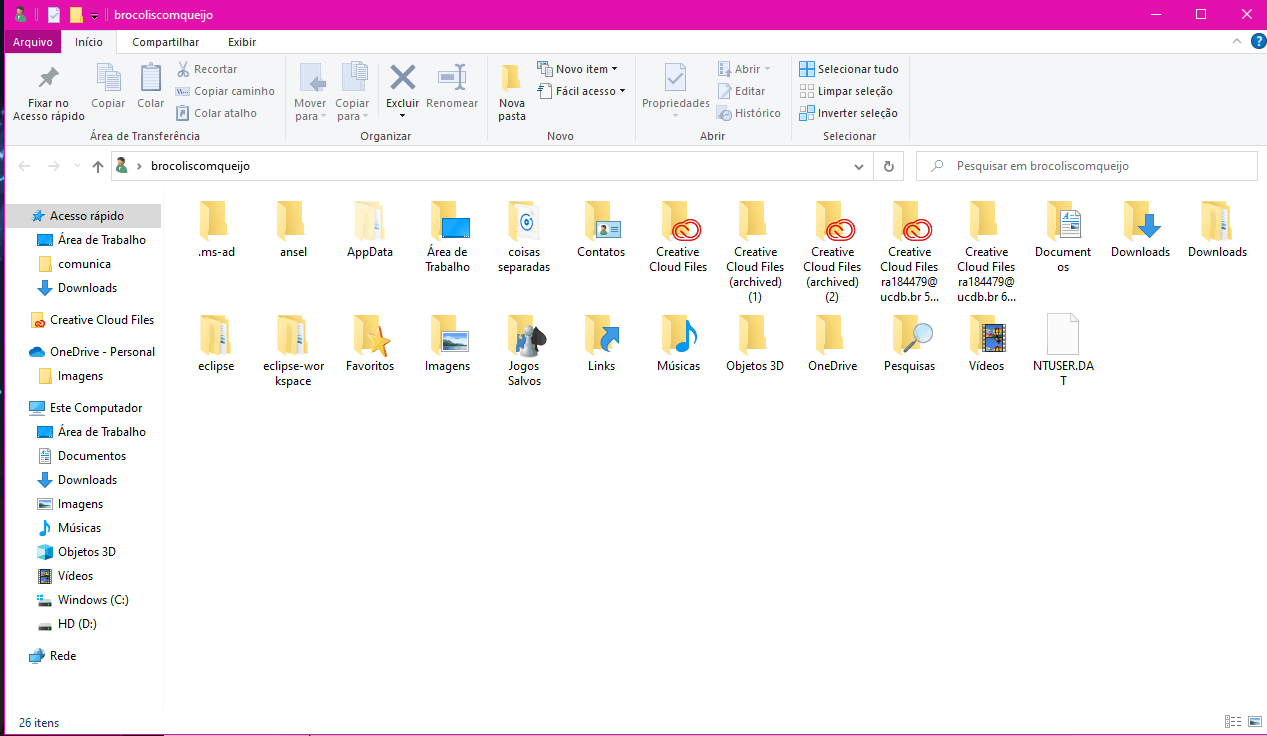This screenshot has height=736, width=1267.
Task: Click Recortar scissors in ribbon
Action: (x=207, y=69)
